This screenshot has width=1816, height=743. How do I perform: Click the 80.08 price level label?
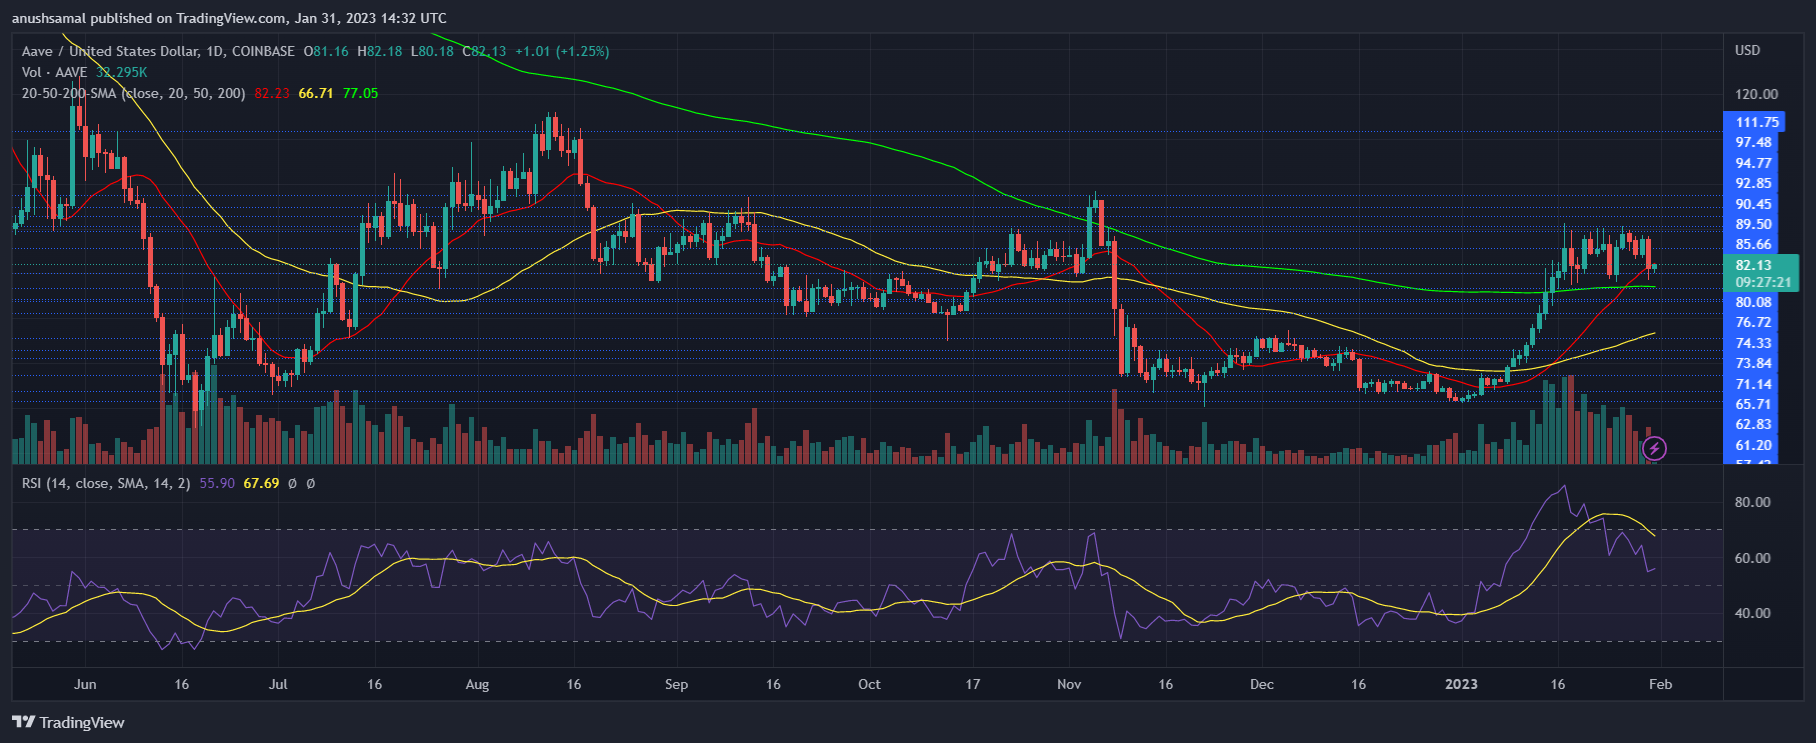click(x=1753, y=302)
